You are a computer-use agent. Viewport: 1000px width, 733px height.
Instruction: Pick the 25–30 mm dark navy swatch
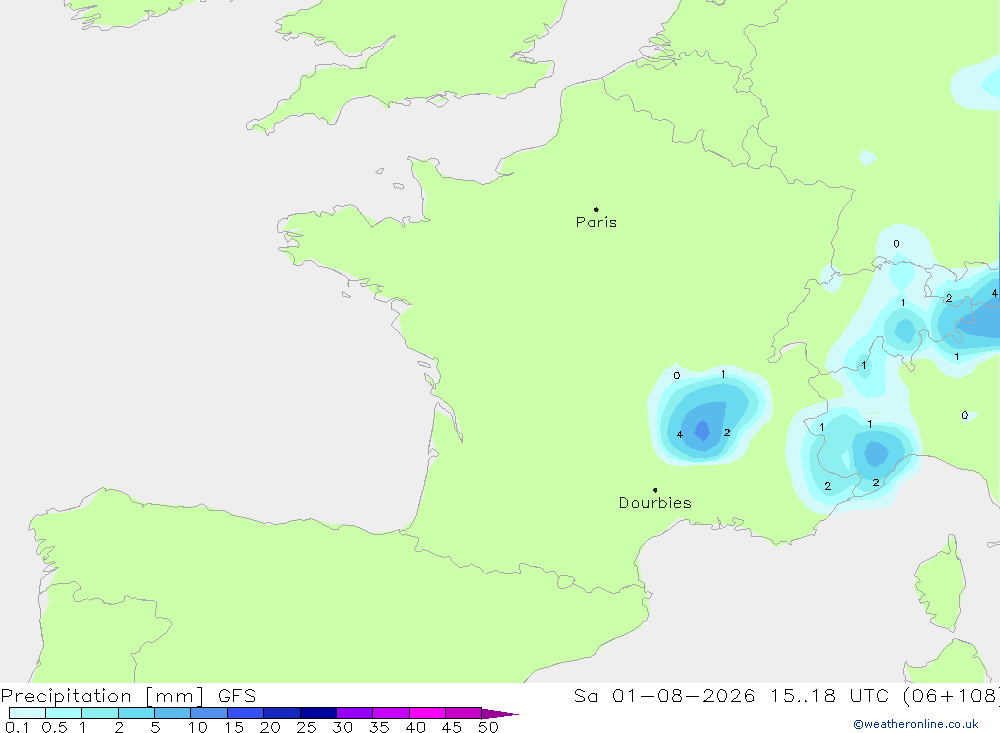318,713
